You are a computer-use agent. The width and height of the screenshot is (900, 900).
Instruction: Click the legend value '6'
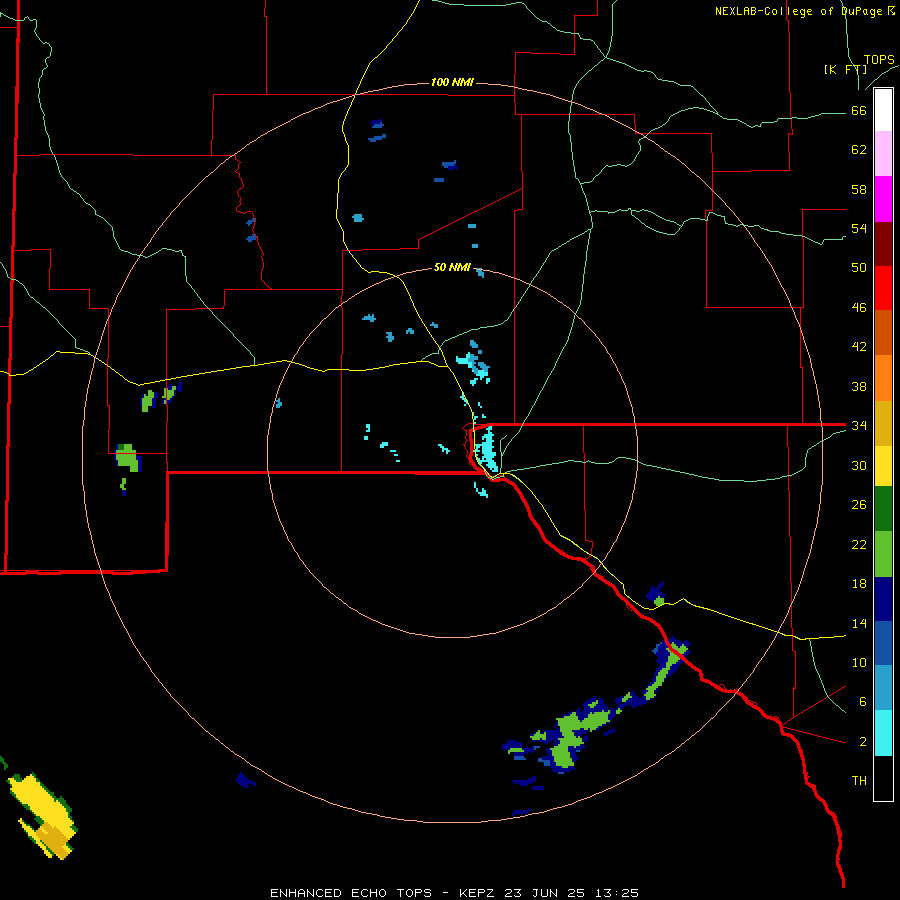tap(863, 701)
